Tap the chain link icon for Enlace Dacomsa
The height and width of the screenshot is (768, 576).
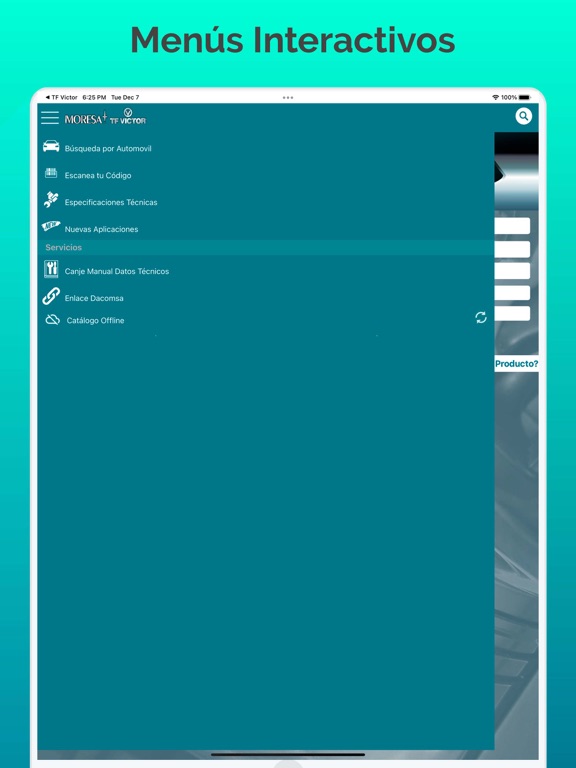coord(51,296)
